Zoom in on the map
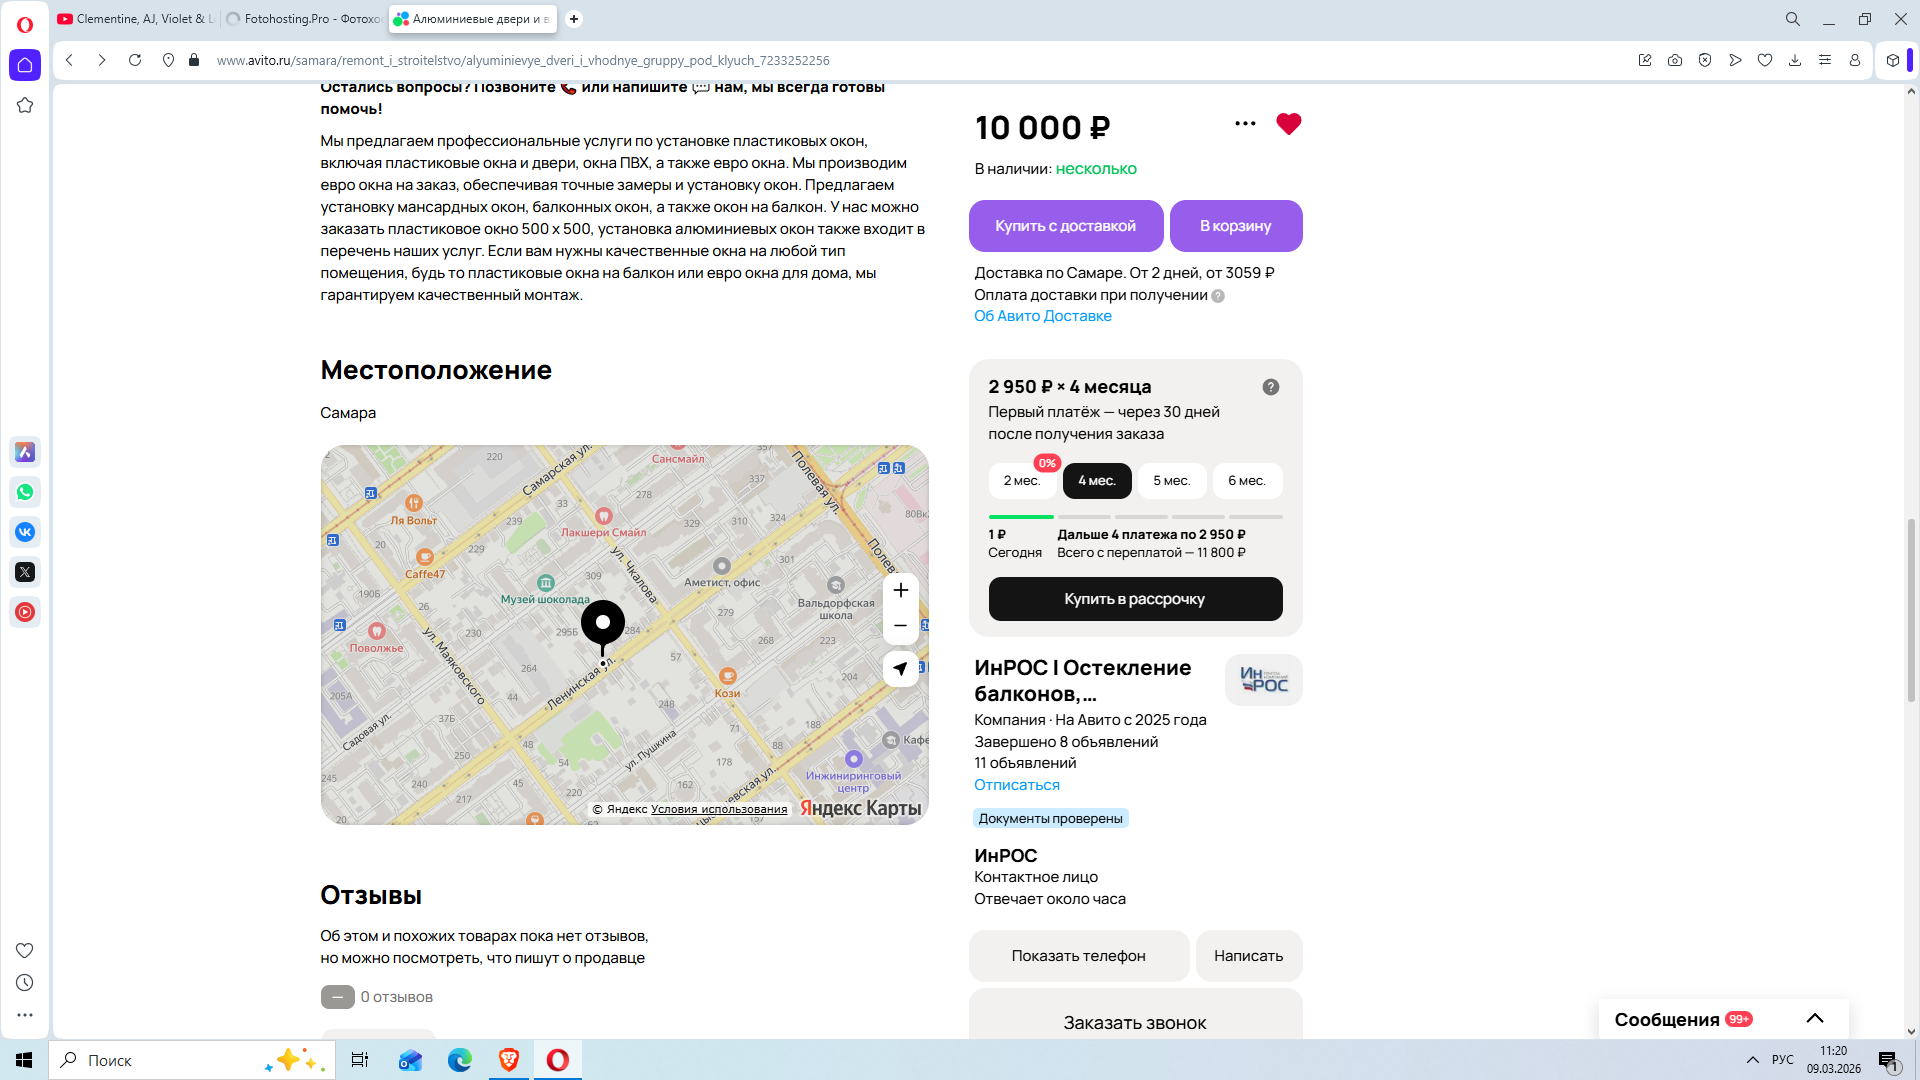Image resolution: width=1920 pixels, height=1080 pixels. pos(900,590)
